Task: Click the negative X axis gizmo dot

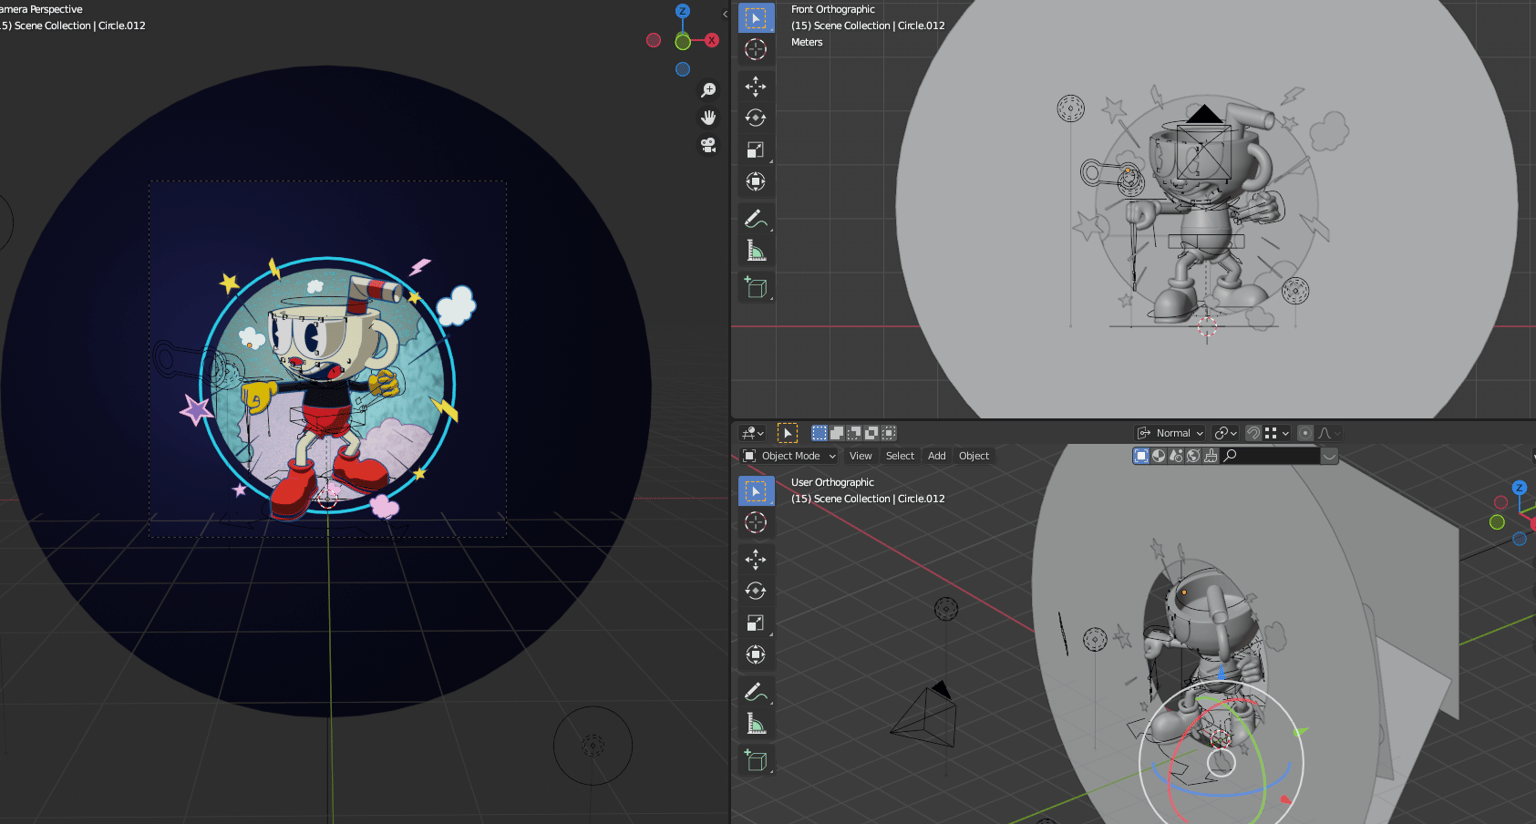Action: pyautogui.click(x=653, y=40)
